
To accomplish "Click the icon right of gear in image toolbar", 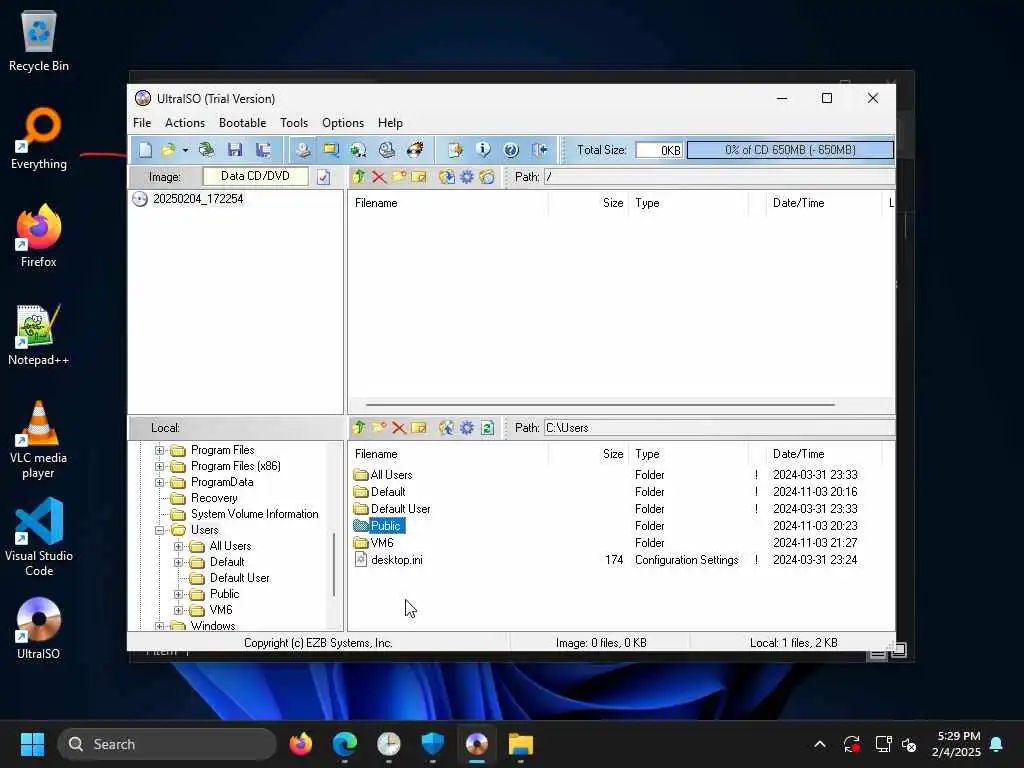I will point(487,176).
